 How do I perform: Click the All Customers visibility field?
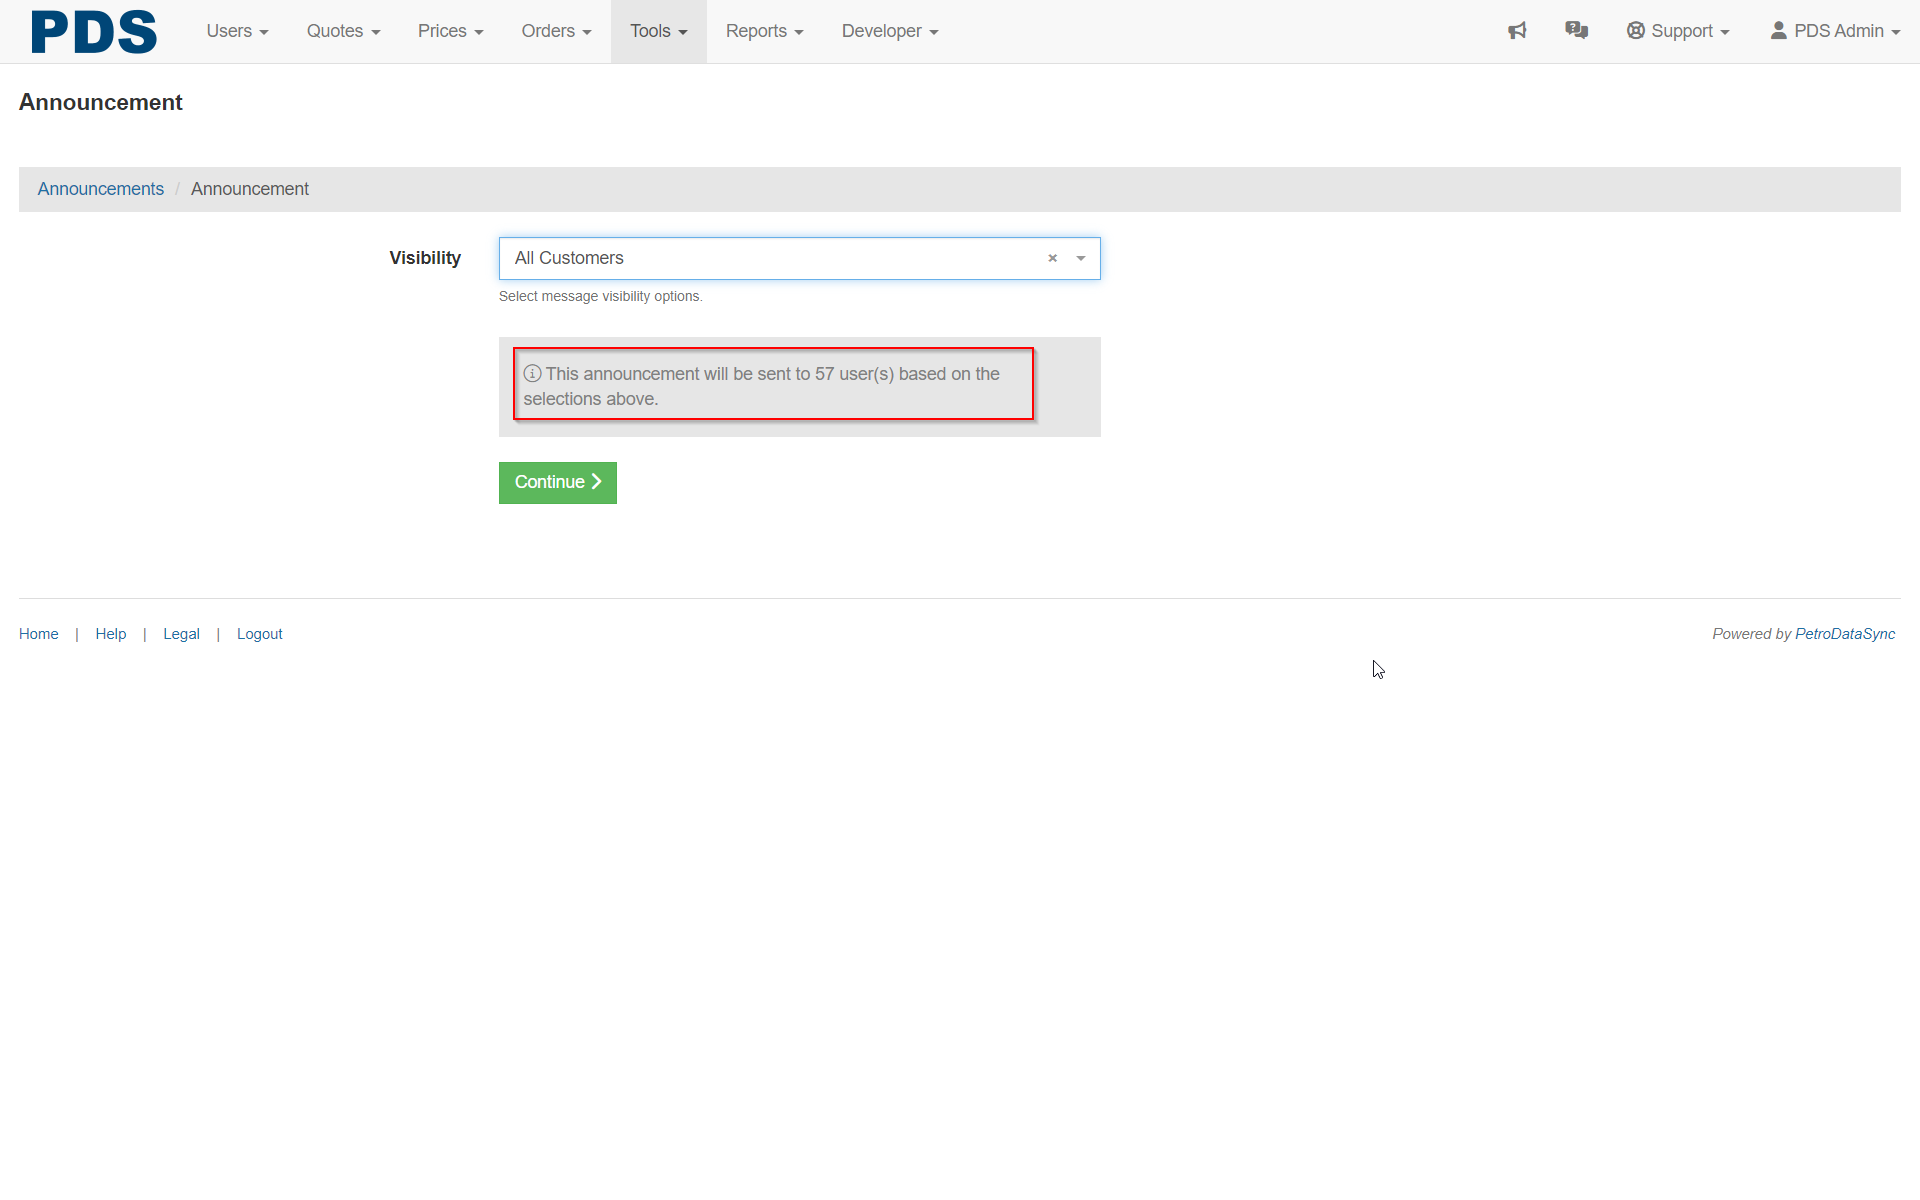click(x=799, y=258)
